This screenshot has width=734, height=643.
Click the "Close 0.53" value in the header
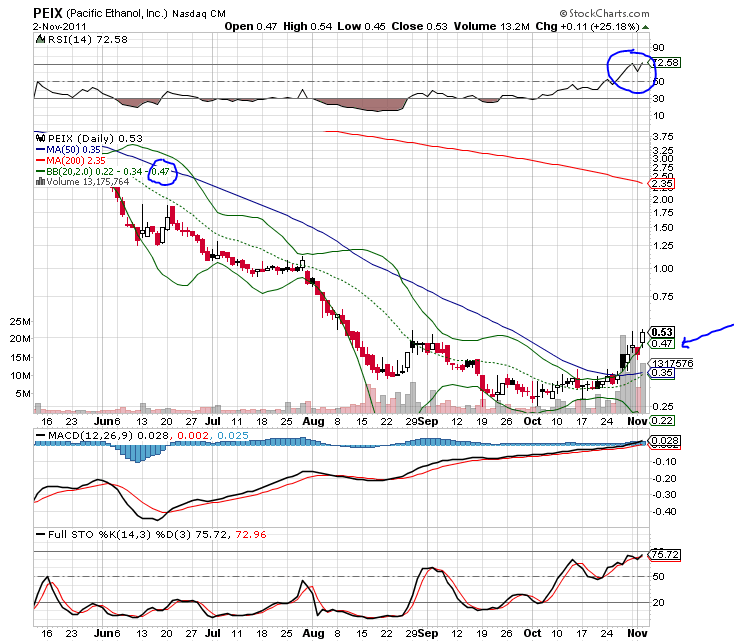click(419, 26)
